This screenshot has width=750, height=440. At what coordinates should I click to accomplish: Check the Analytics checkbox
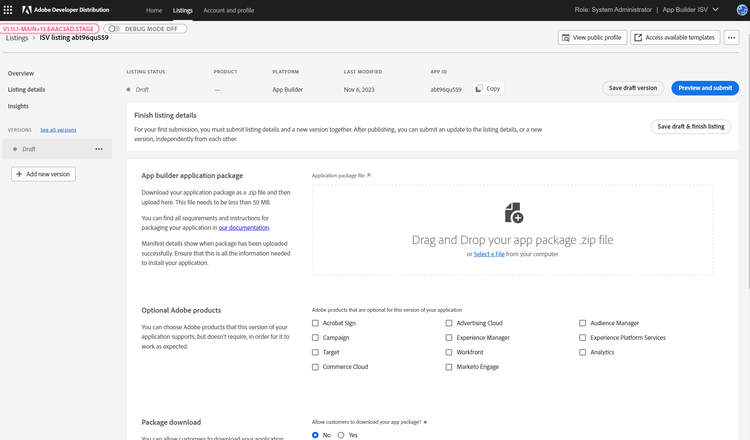(x=582, y=352)
